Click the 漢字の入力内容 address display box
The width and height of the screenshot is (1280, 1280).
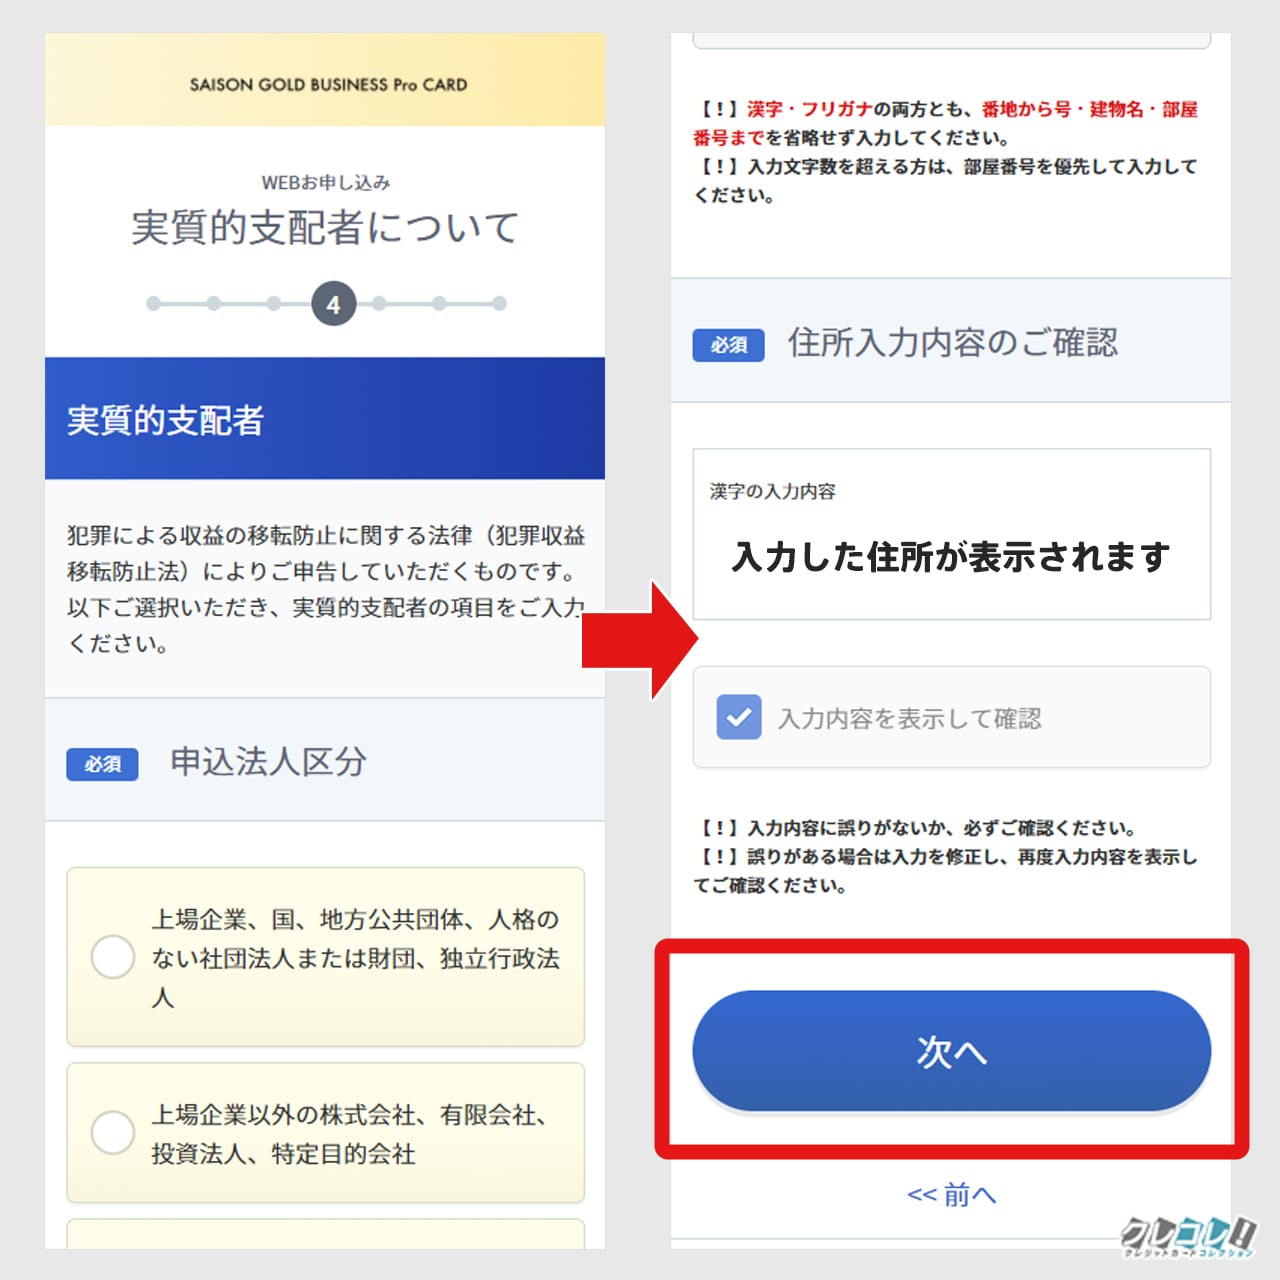[x=951, y=534]
